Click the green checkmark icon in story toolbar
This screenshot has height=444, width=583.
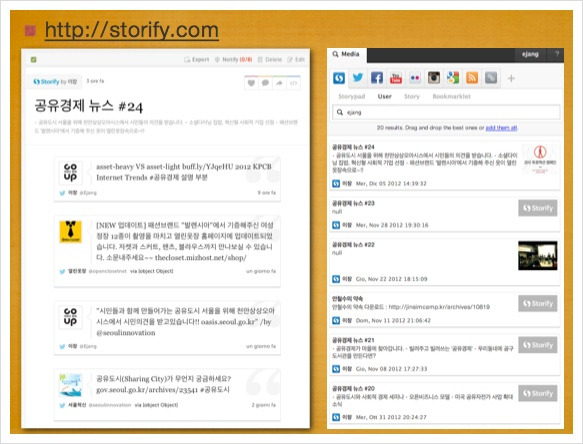tap(33, 59)
